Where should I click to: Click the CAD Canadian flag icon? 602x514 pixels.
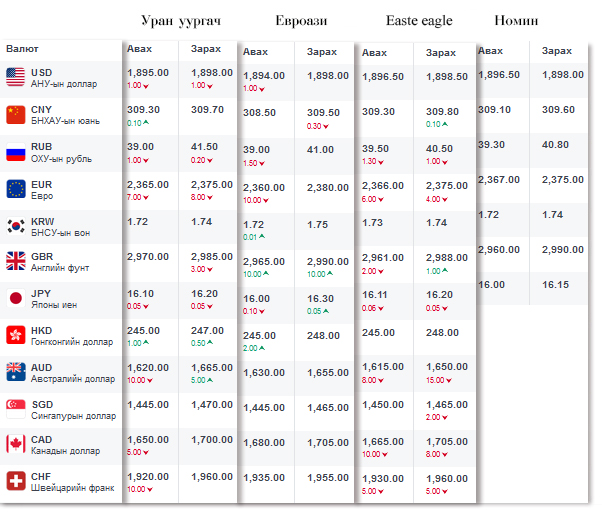tap(15, 444)
